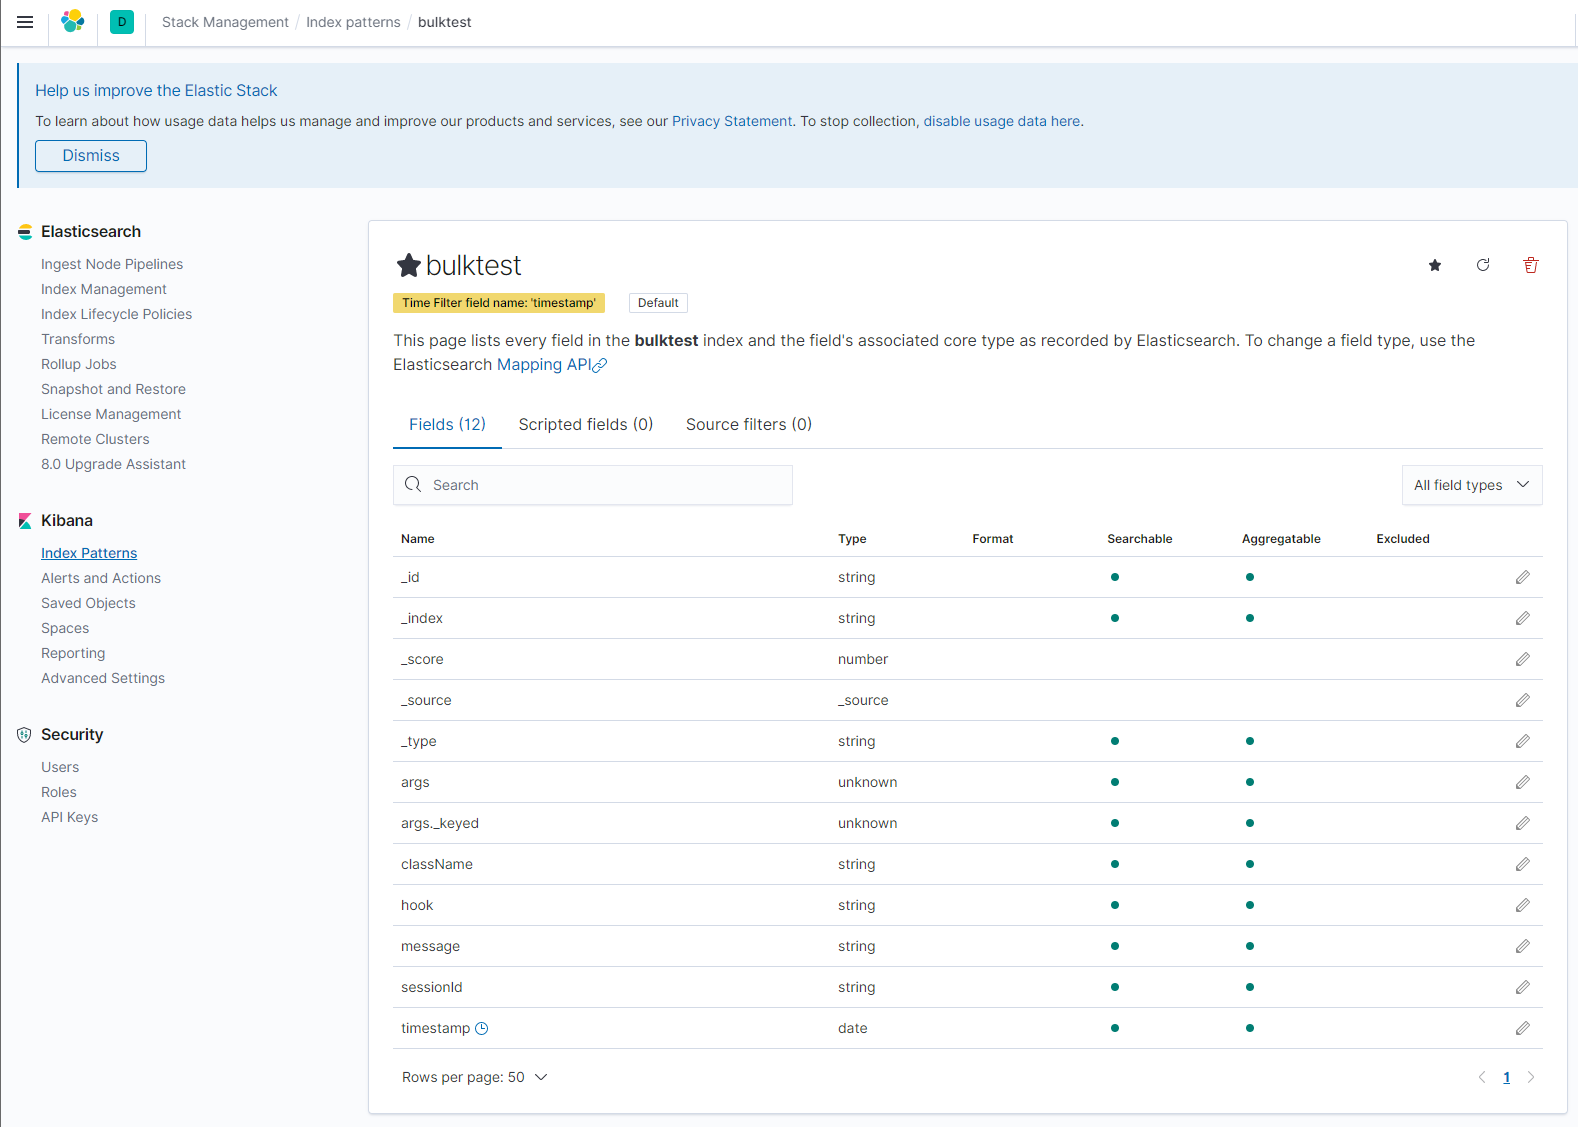Click the Elastic logo icon
The image size is (1578, 1127).
[73, 22]
